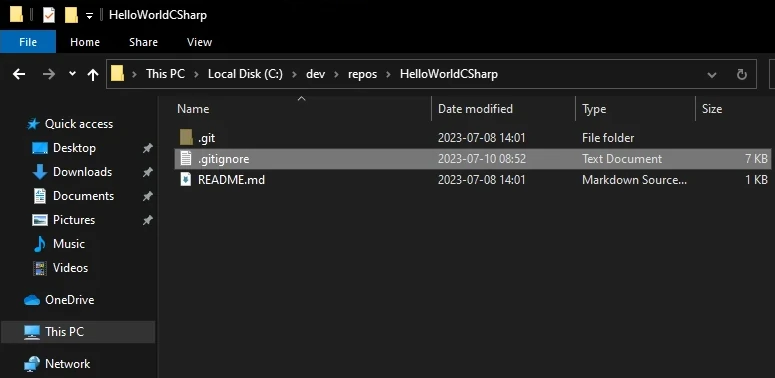This screenshot has height=378, width=775.
Task: Switch to the View ribbon tab
Action: pos(199,42)
